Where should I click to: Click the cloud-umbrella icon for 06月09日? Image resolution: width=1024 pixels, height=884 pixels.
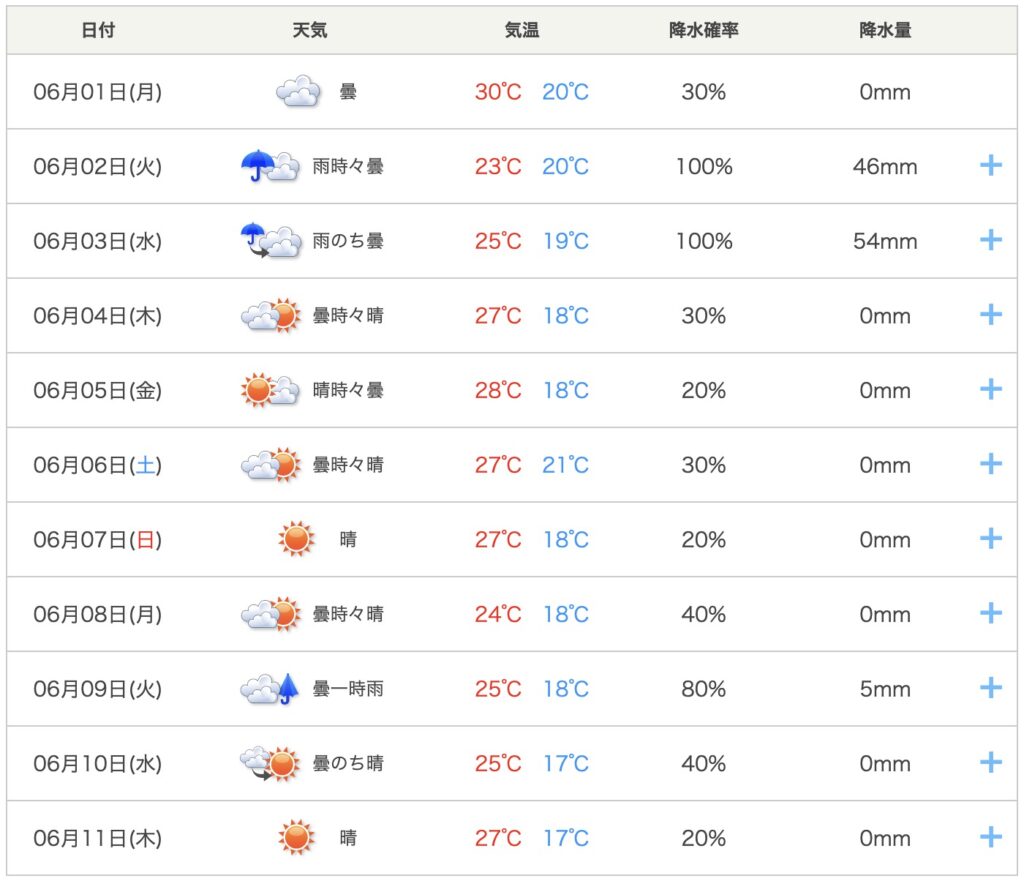tap(269, 689)
